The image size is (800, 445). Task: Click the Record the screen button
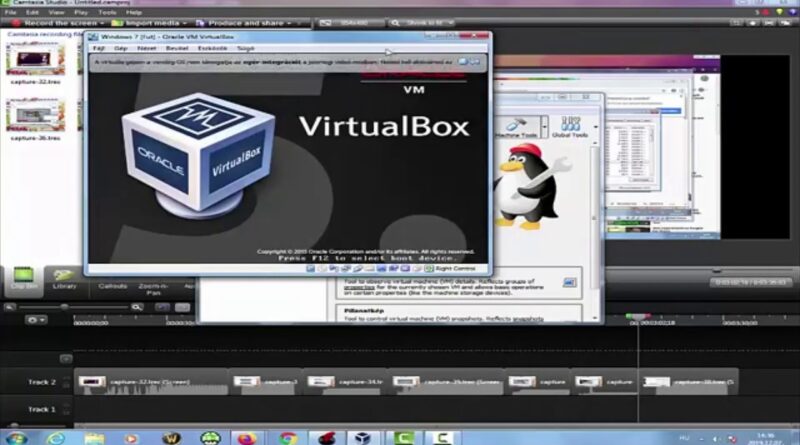coord(54,23)
